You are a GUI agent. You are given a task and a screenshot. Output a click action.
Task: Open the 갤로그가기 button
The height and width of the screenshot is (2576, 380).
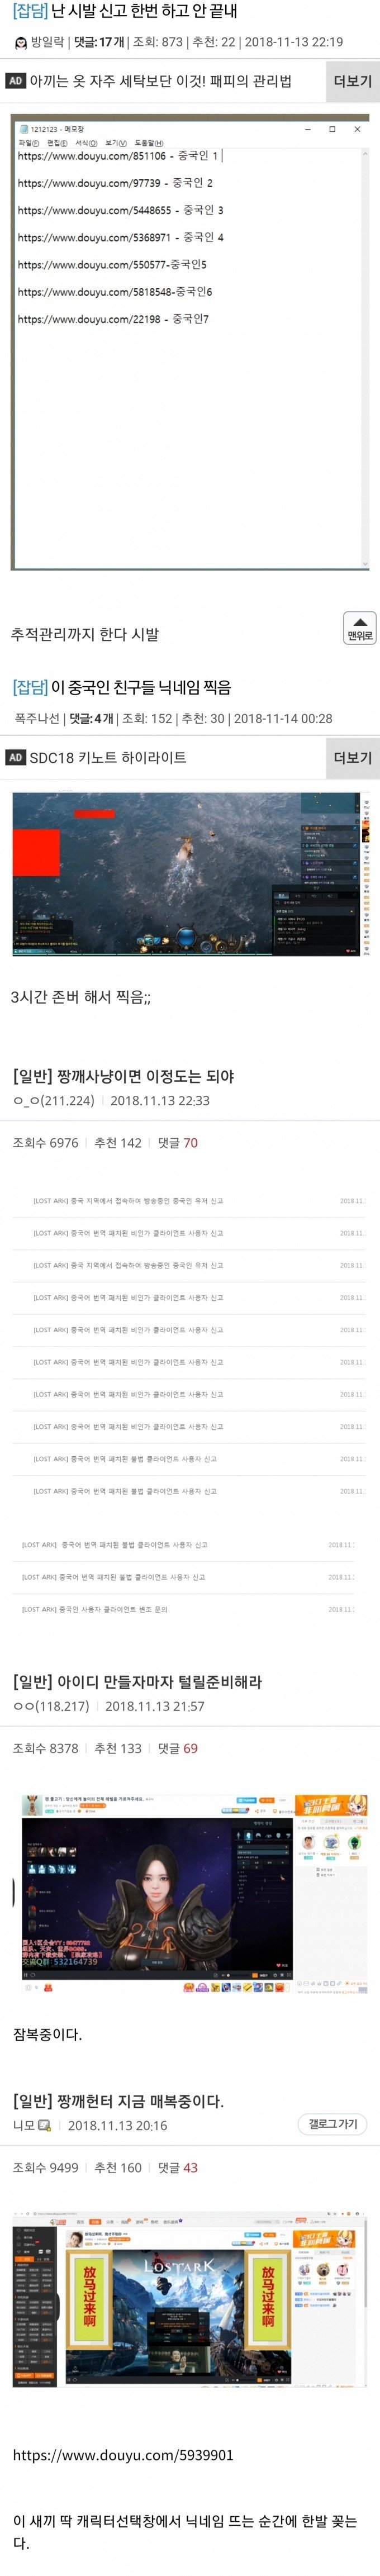pos(332,2124)
